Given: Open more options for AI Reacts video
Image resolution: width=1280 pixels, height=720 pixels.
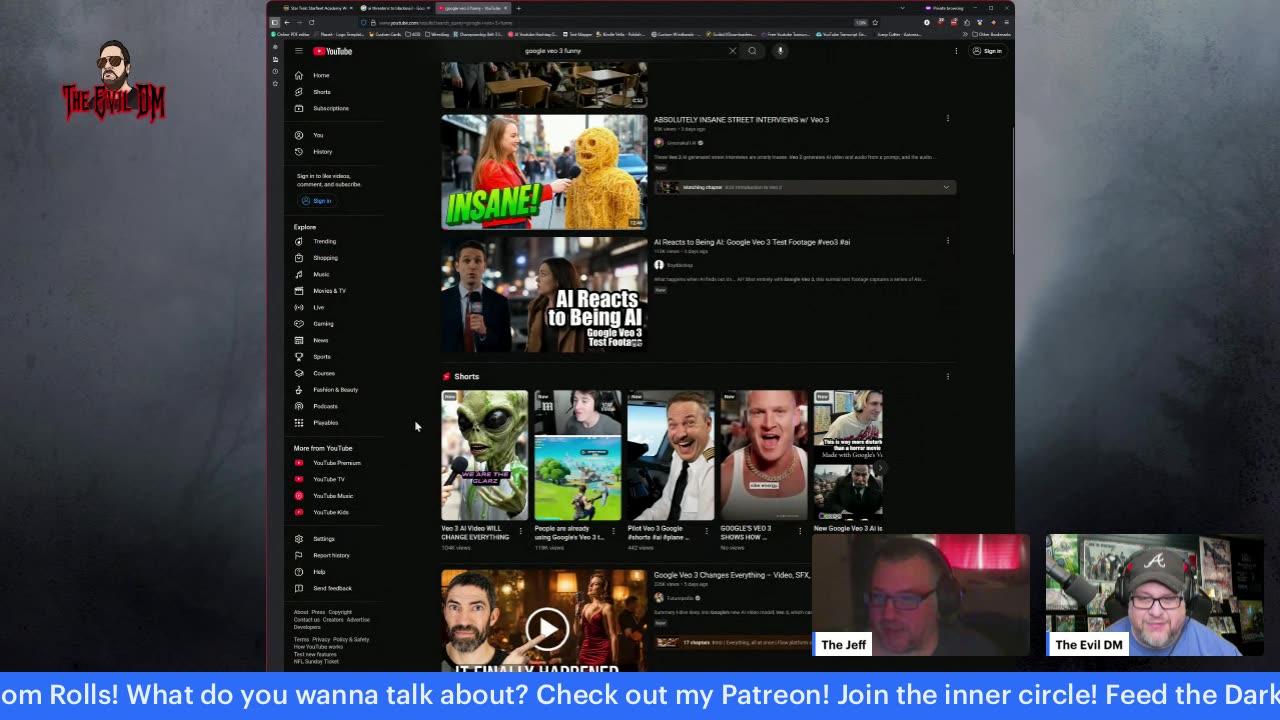Looking at the screenshot, I should pos(948,241).
